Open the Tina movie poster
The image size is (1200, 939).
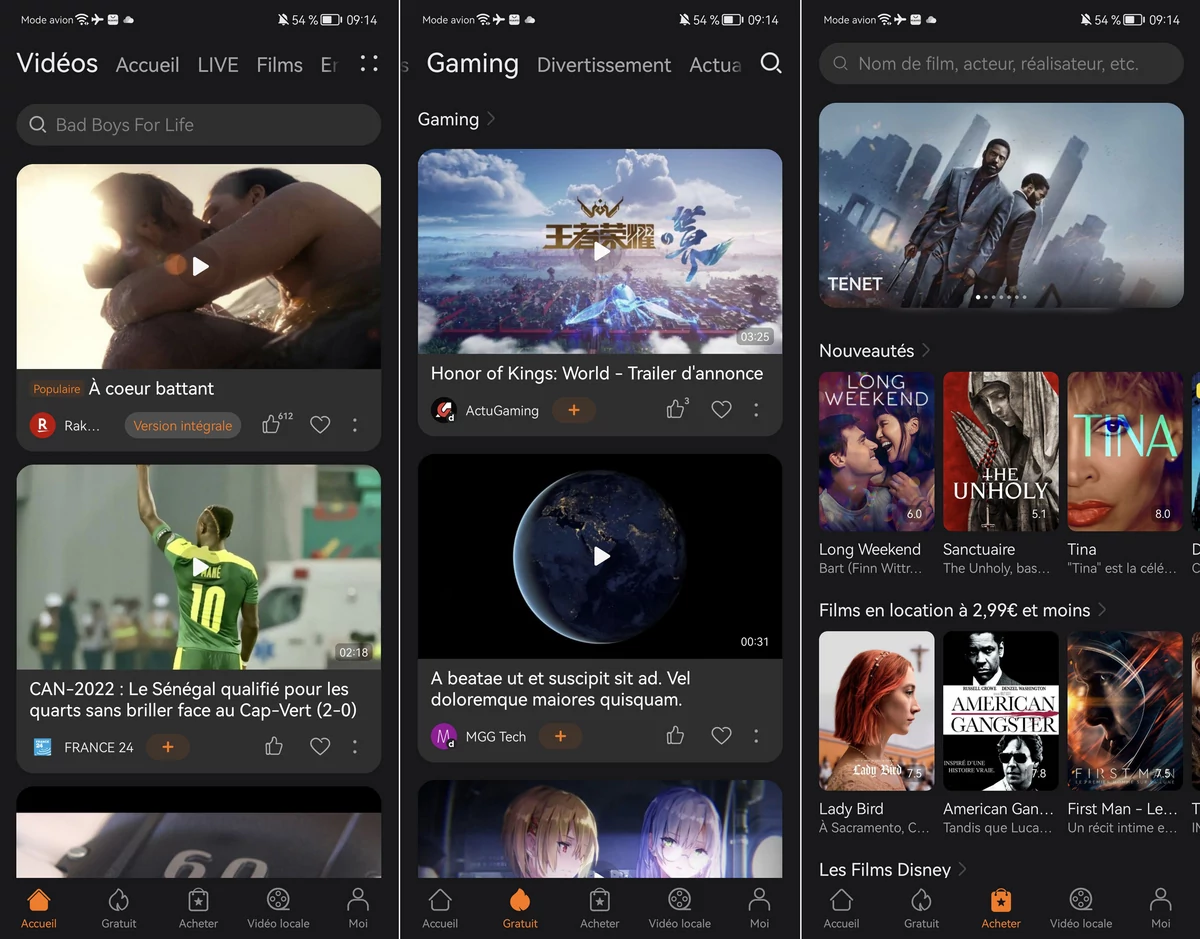coord(1125,451)
